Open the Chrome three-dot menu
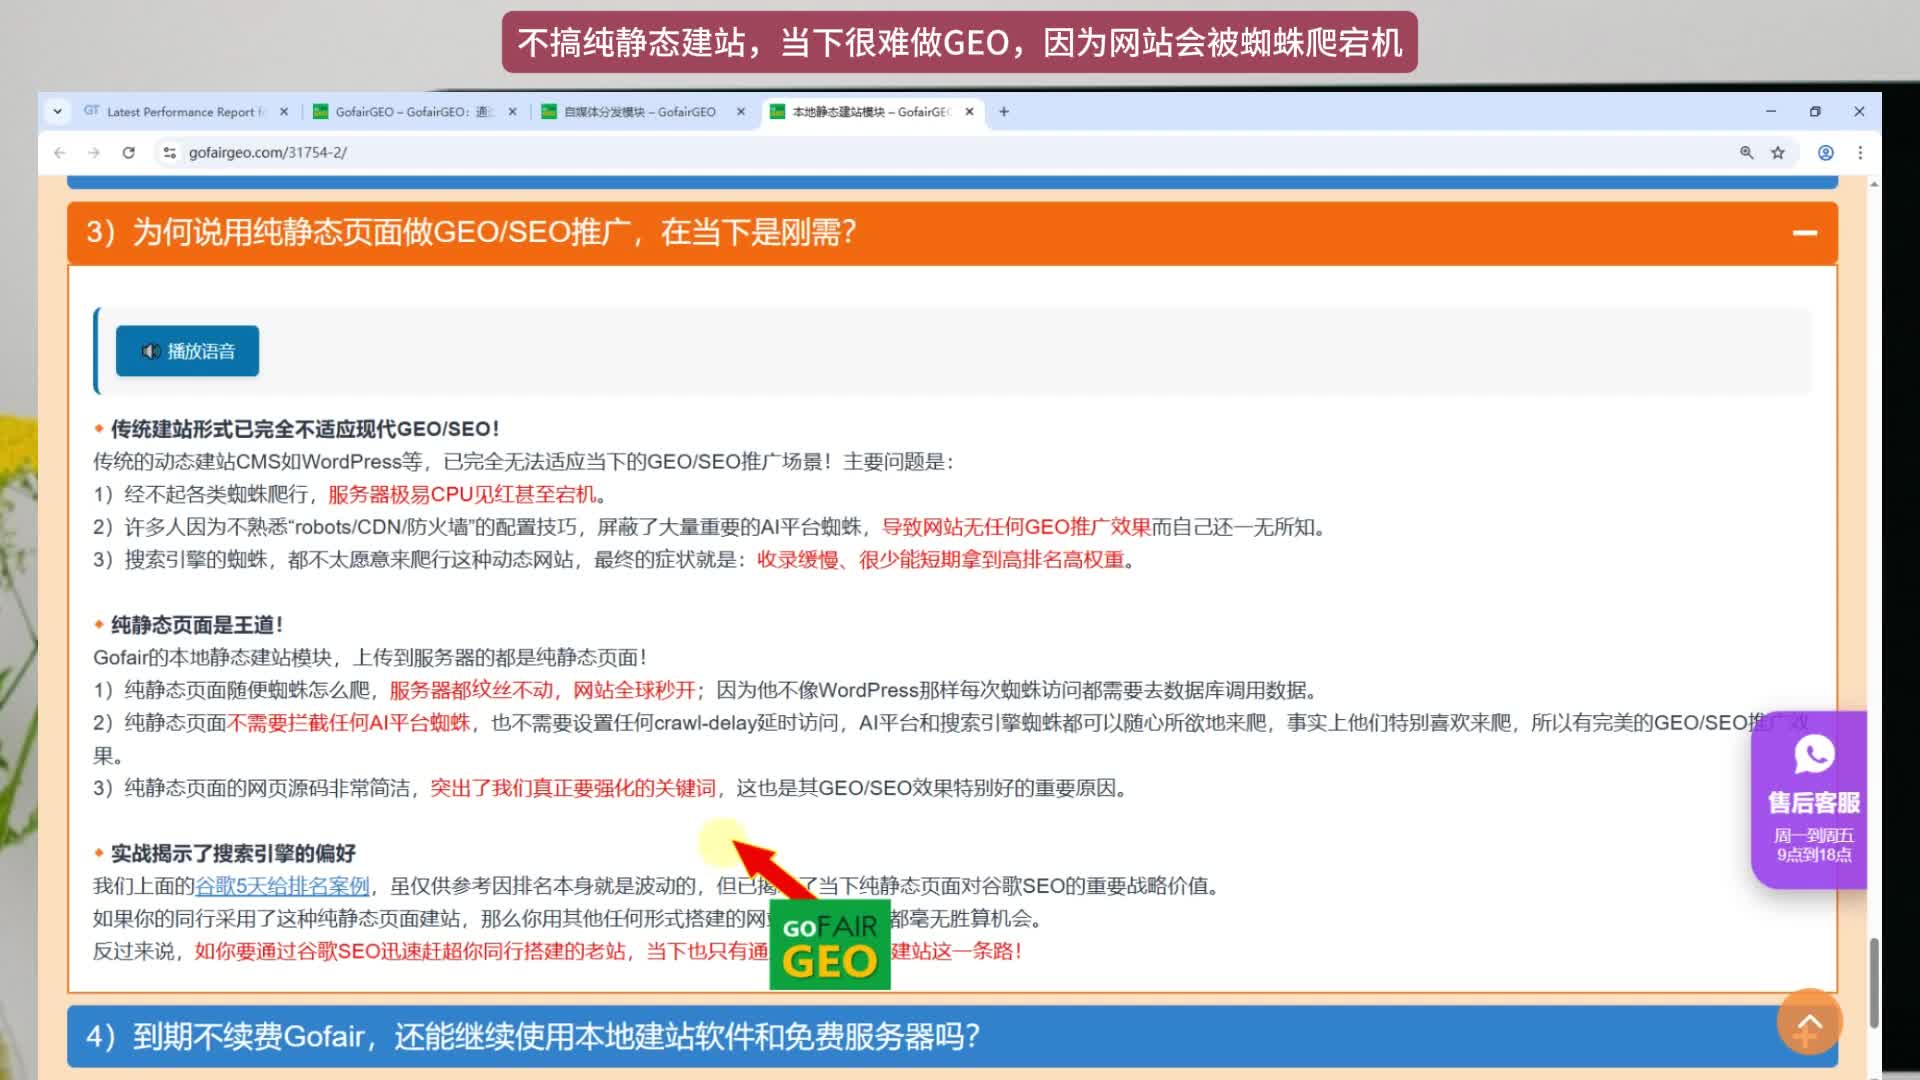The image size is (1920, 1080). click(x=1860, y=153)
